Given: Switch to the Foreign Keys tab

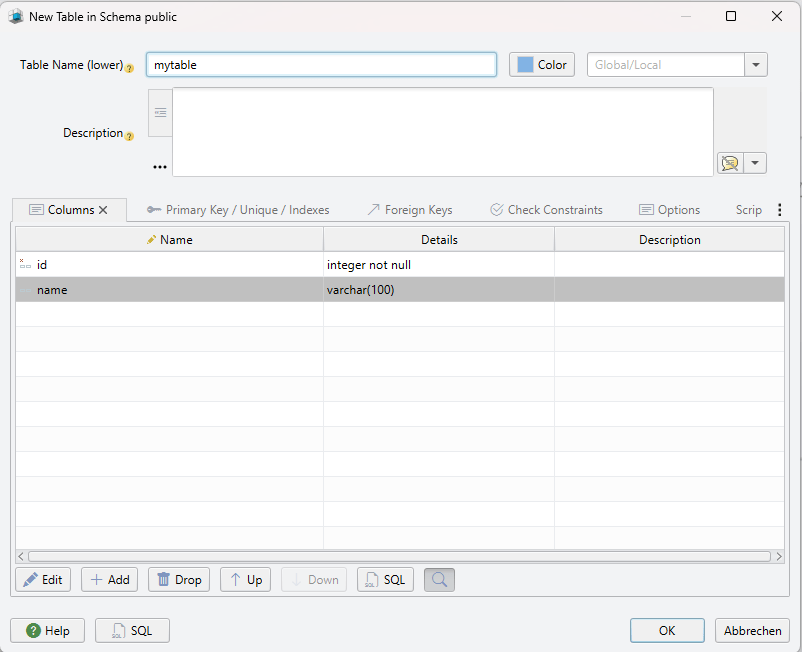Looking at the screenshot, I should coord(410,209).
